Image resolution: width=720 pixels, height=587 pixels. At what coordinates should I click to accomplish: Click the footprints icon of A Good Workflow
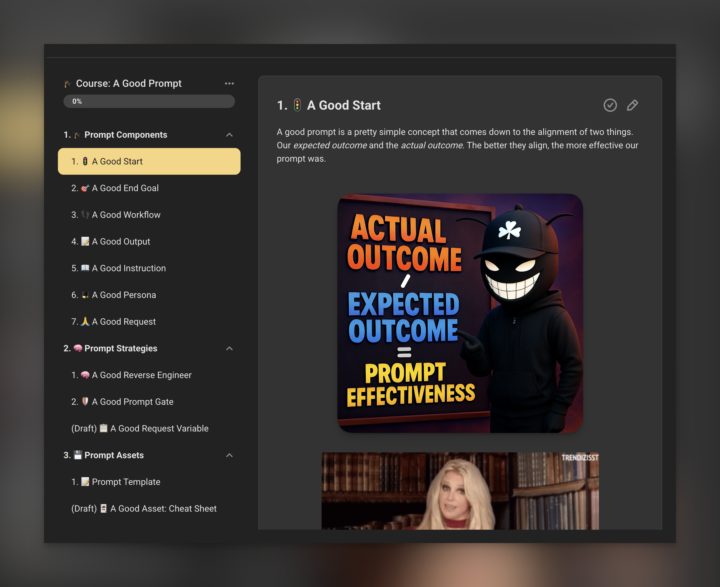85,214
